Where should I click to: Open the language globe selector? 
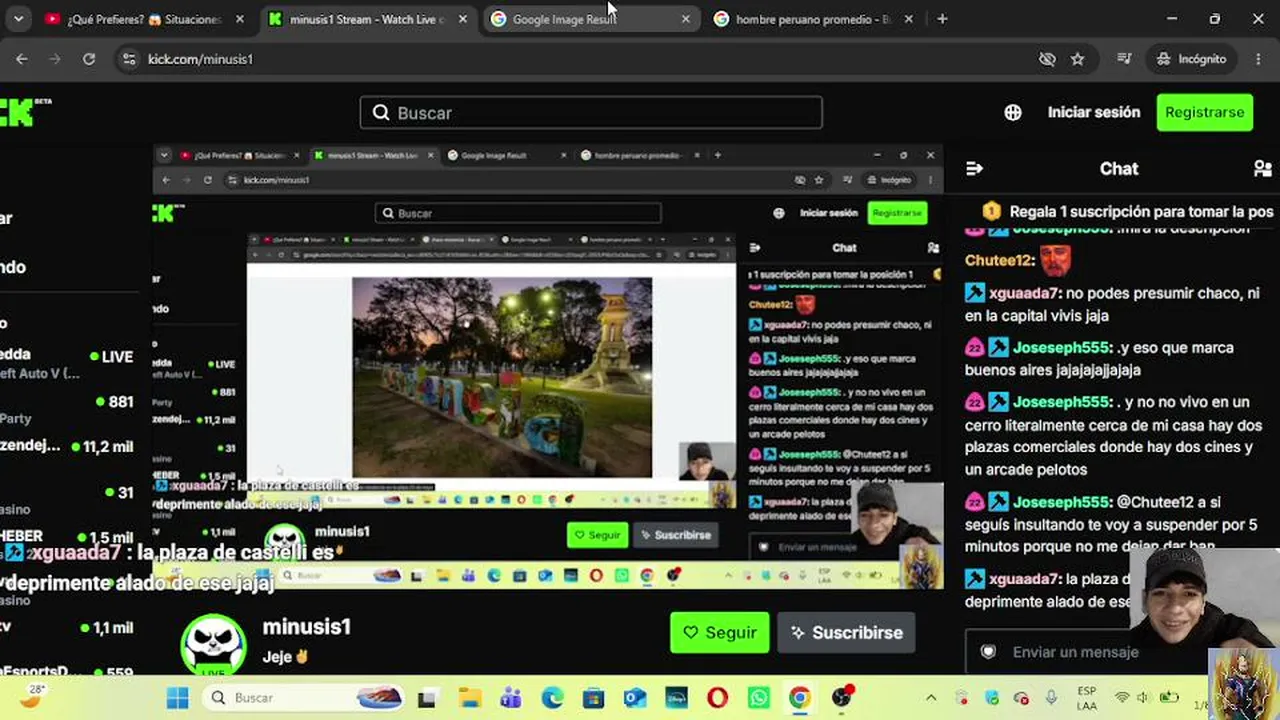[1013, 113]
